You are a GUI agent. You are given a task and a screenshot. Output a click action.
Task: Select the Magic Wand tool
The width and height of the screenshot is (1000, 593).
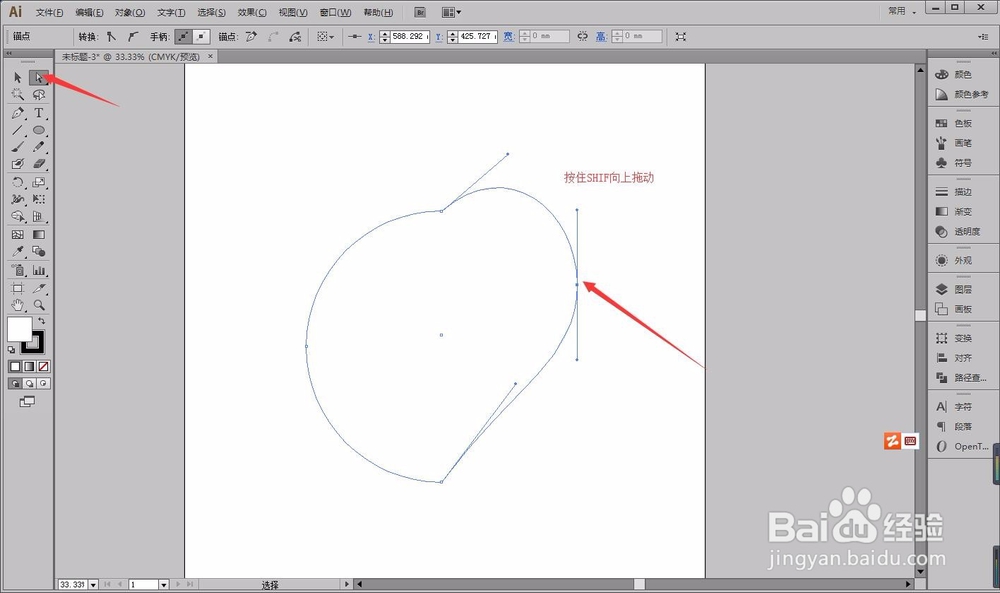pos(18,94)
